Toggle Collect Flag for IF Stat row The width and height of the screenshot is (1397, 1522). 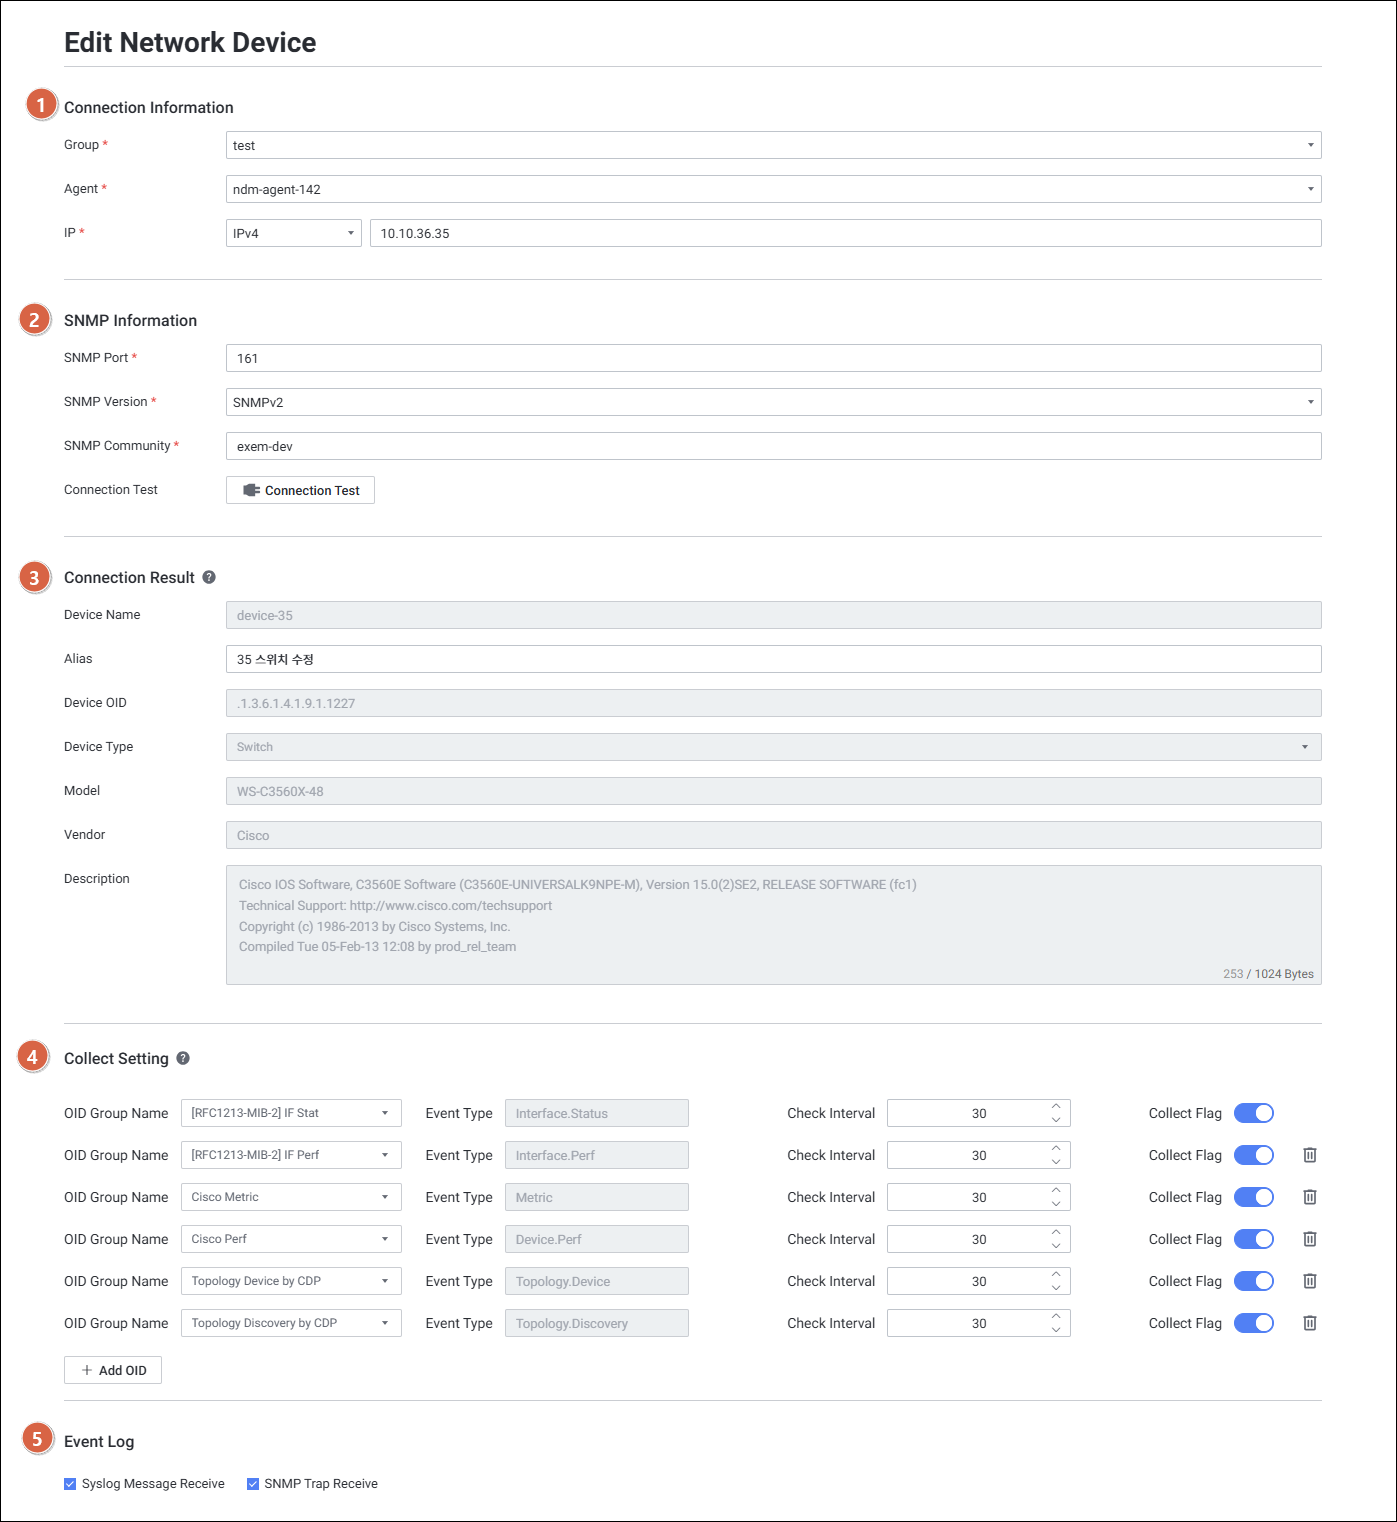1253,1113
